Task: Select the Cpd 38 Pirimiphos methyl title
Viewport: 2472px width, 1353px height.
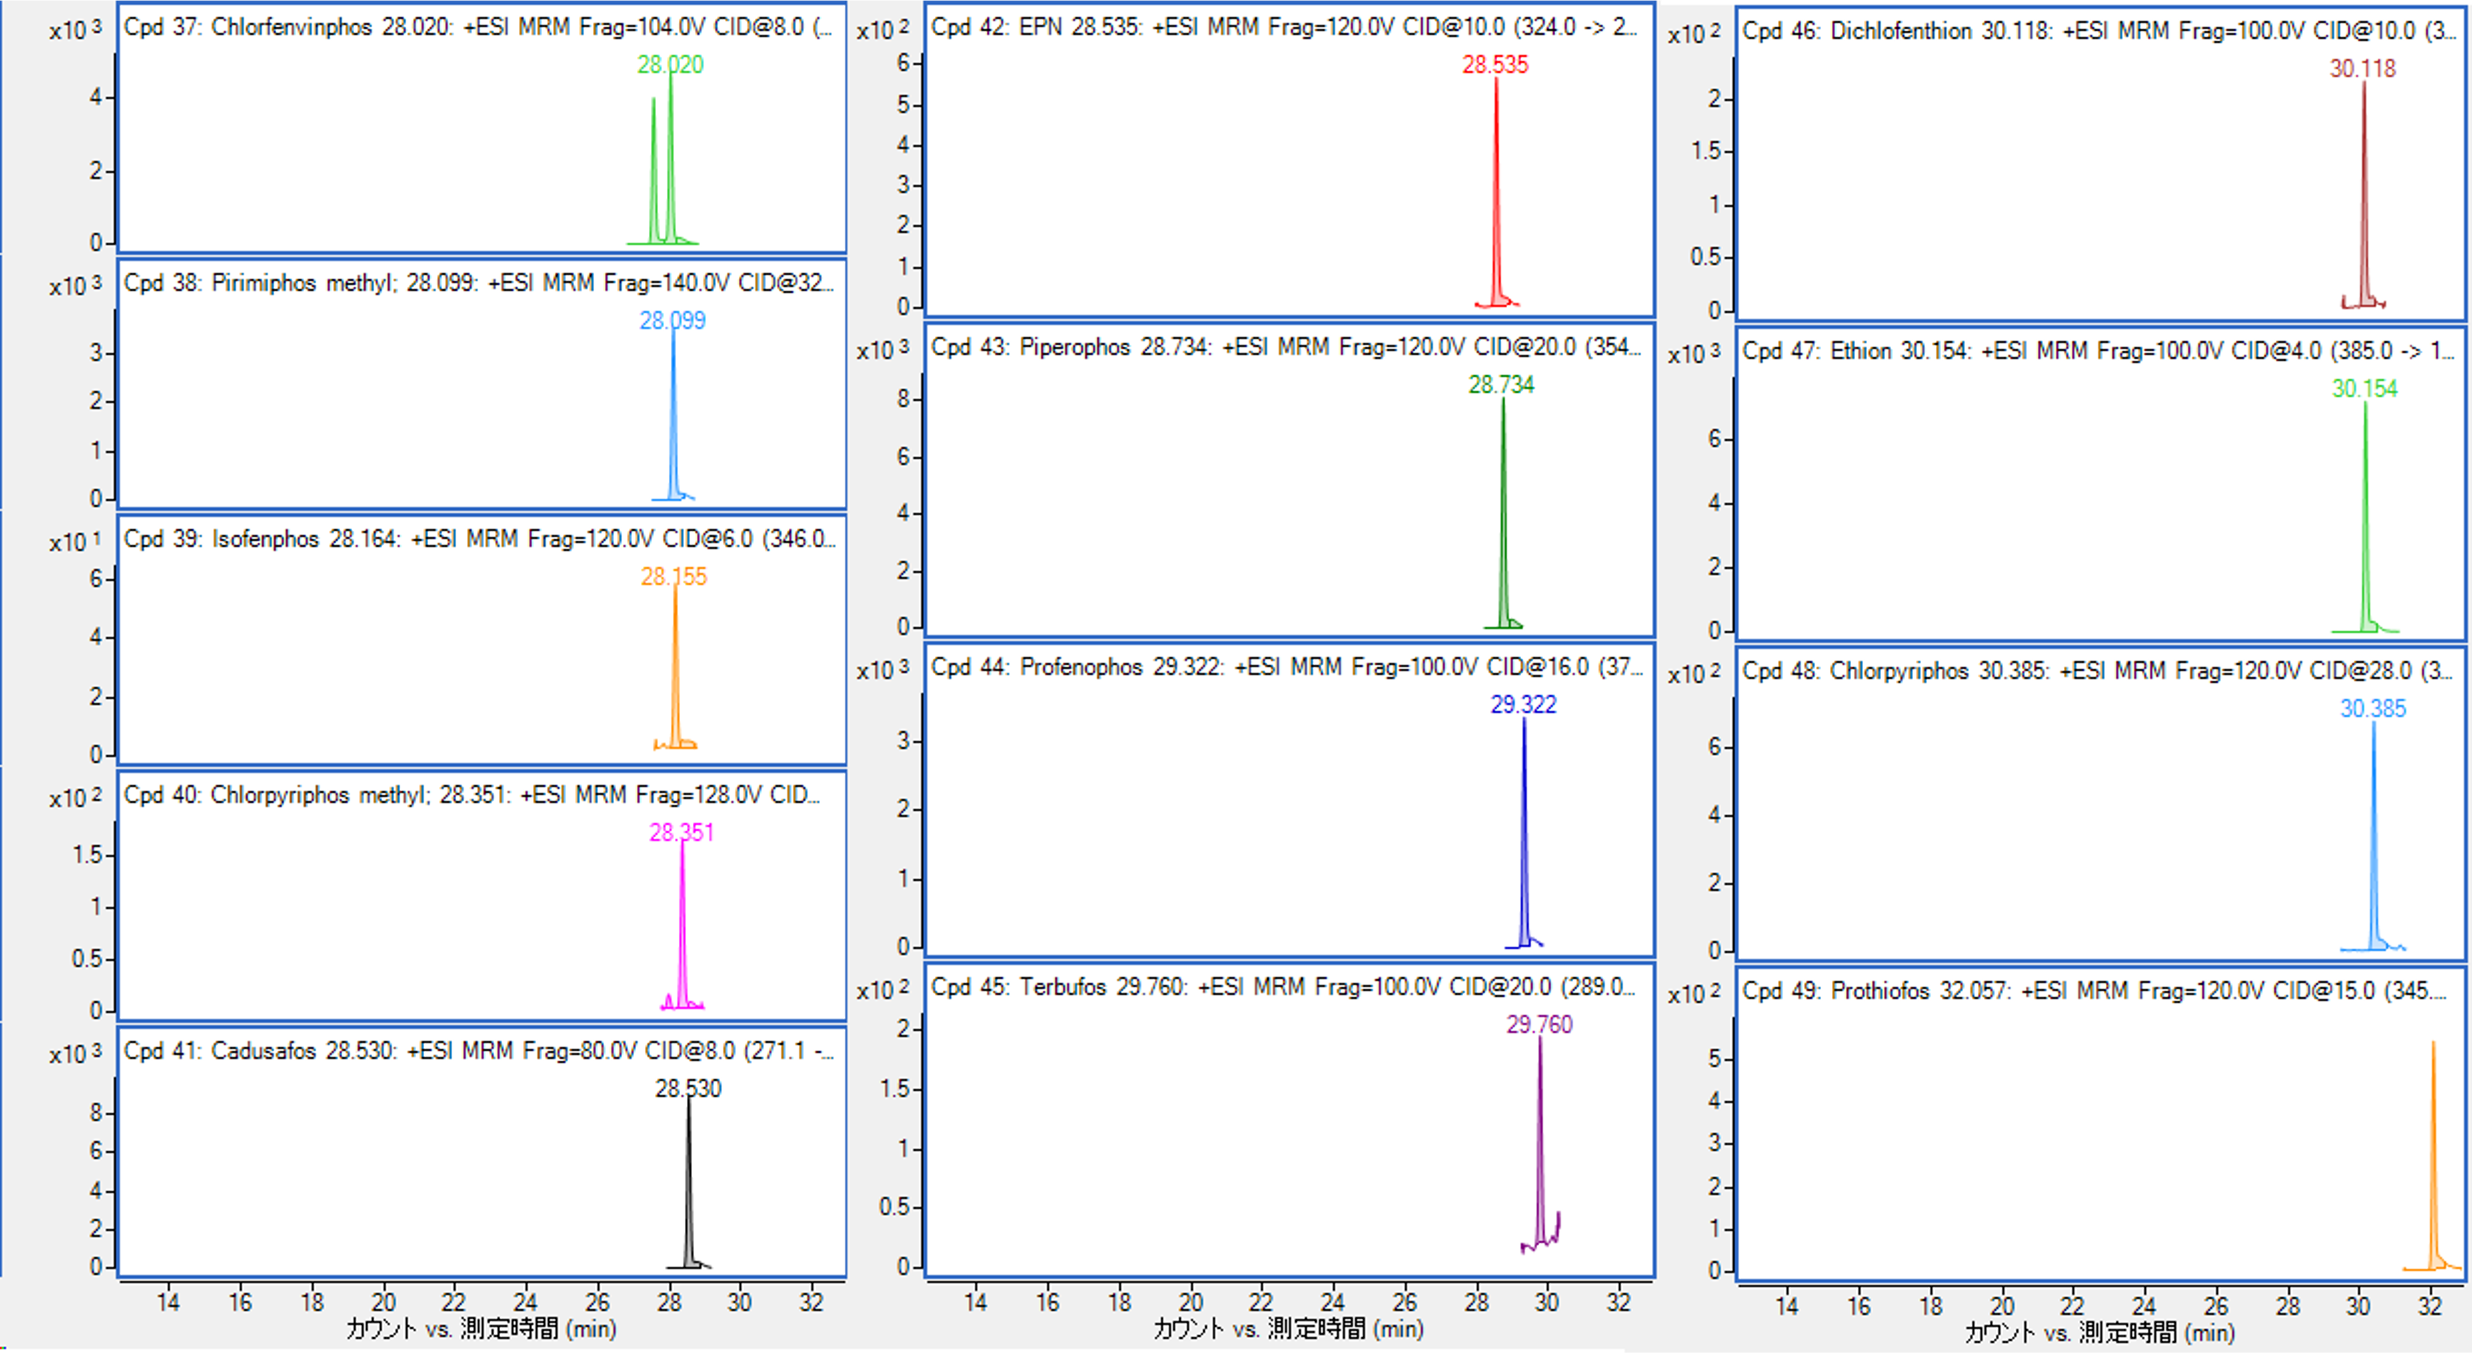Action: [479, 283]
